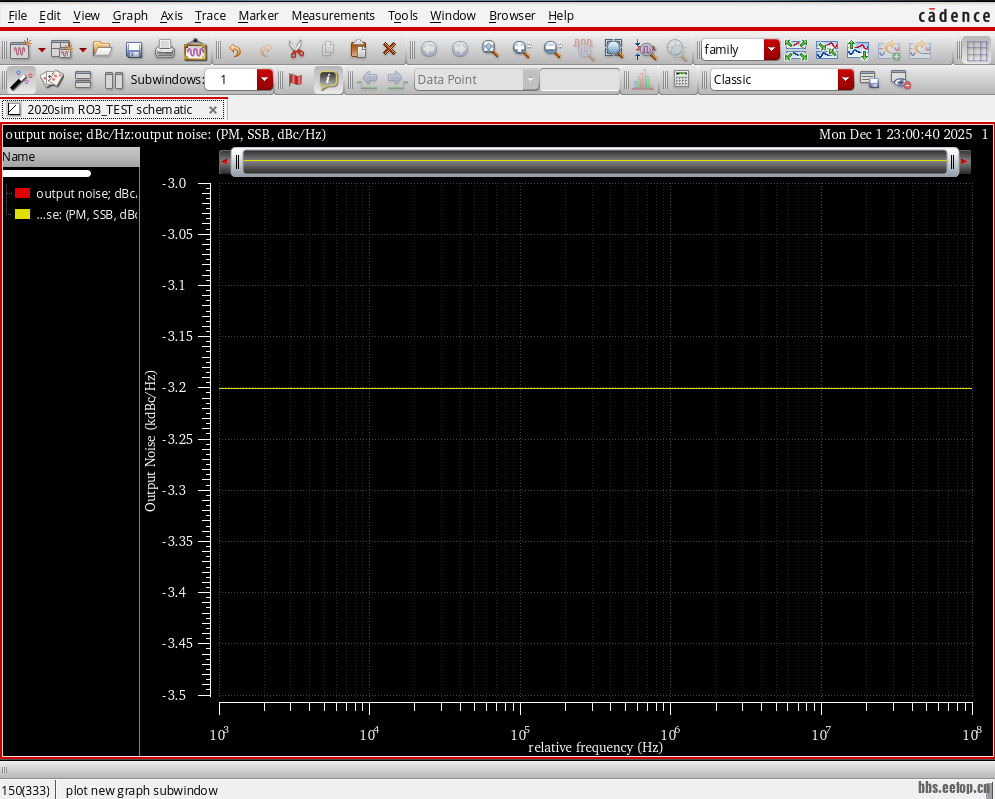Click the red flag marker icon
Screen dimensions: 995x799
click(295, 80)
